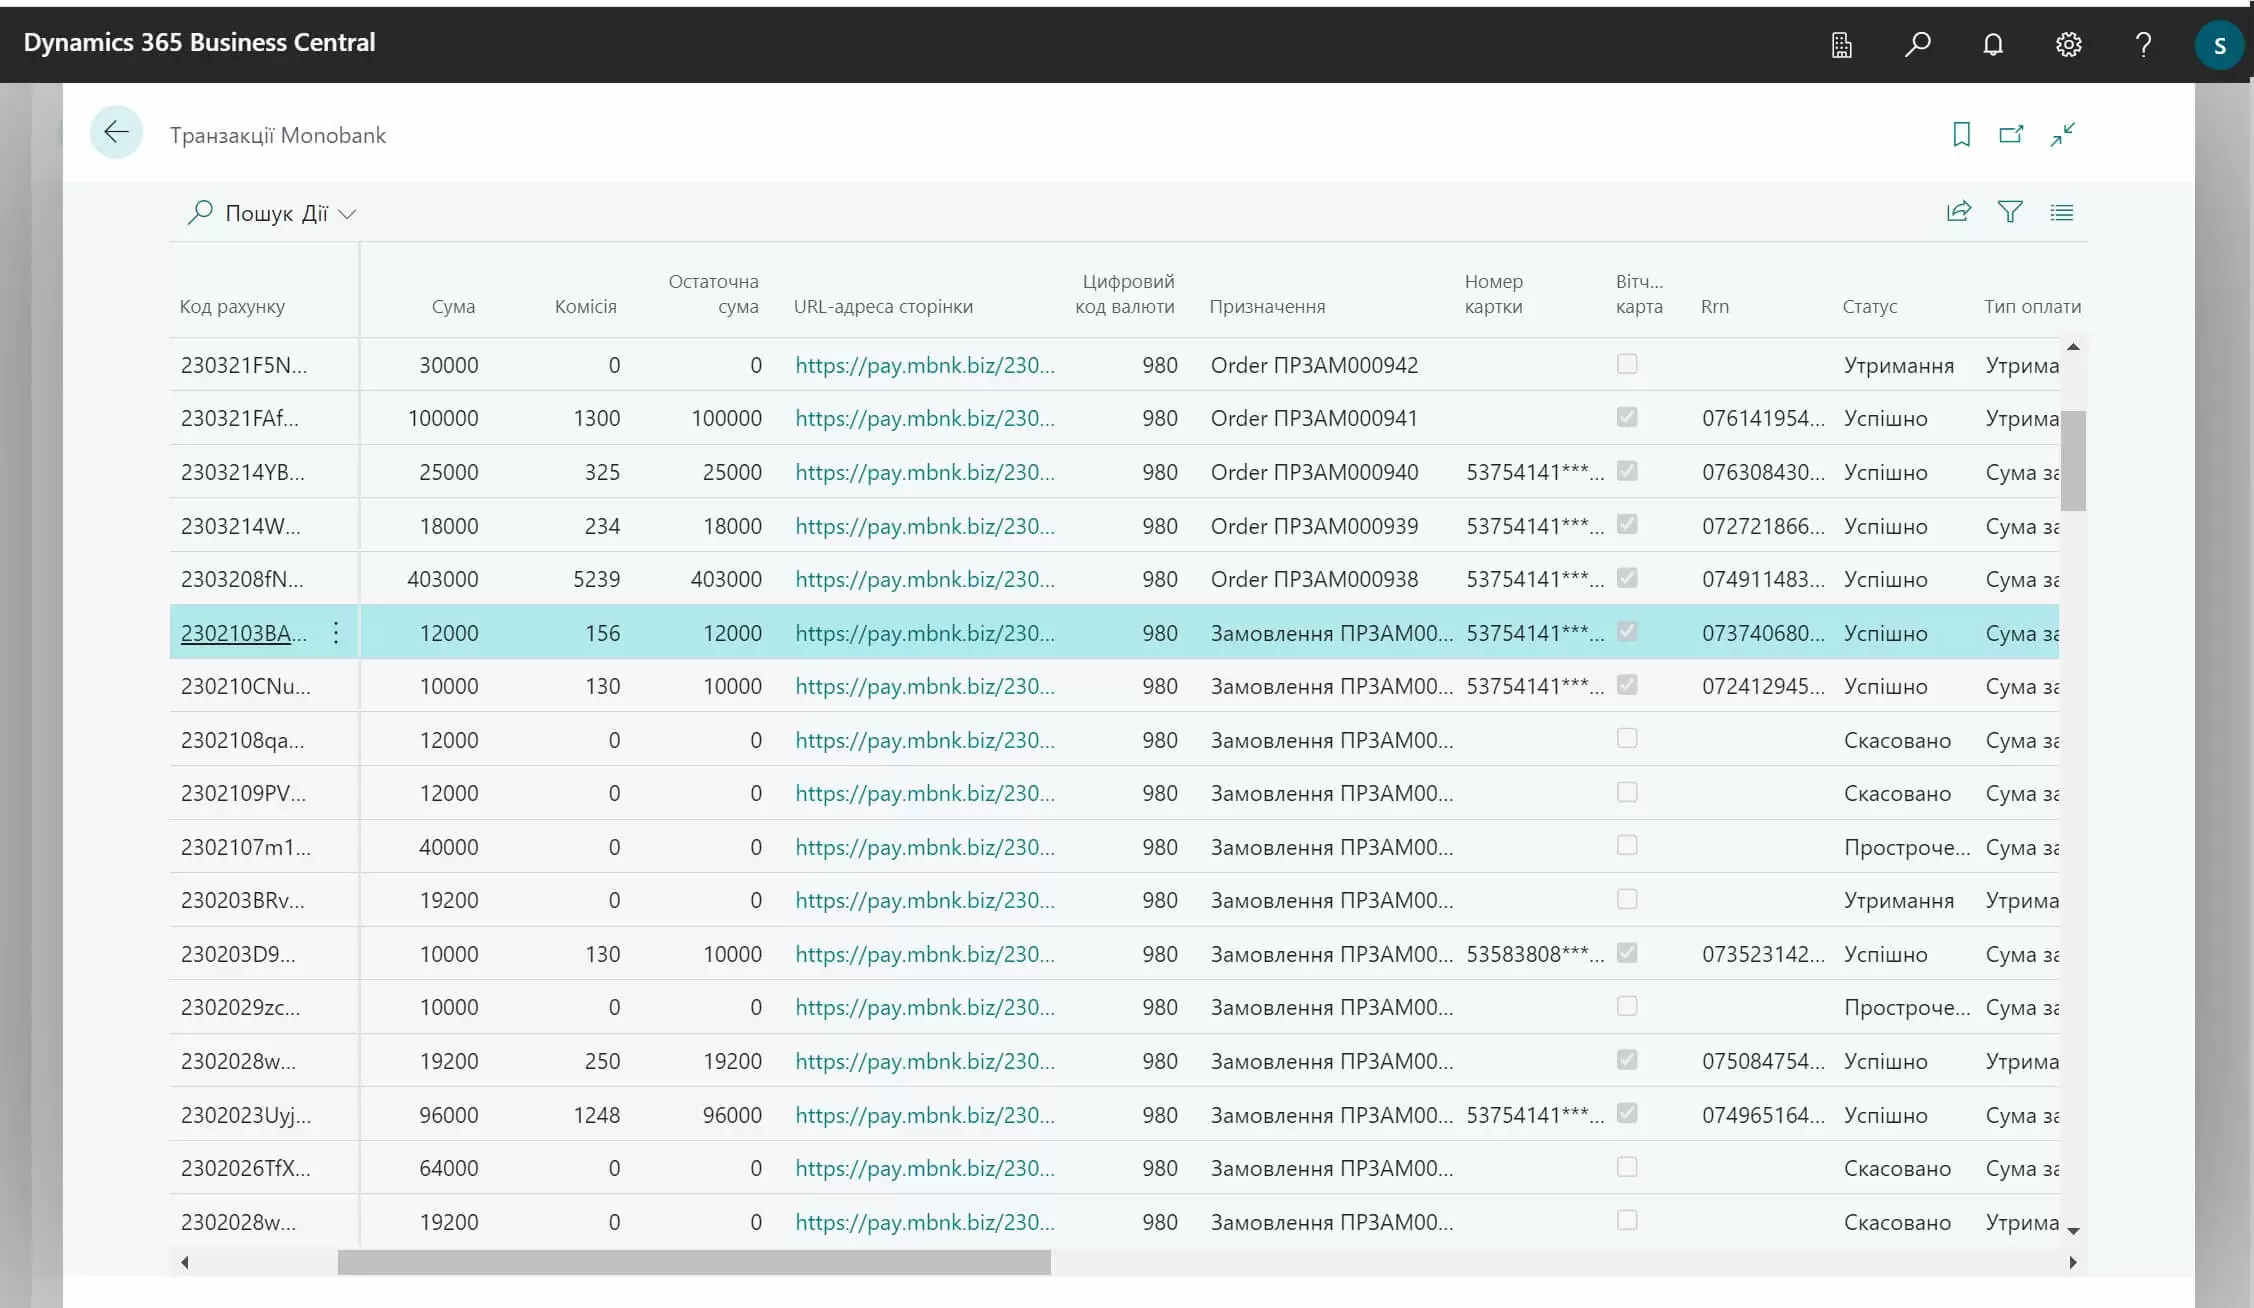Open the global search magnifier in header

pos(1917,44)
